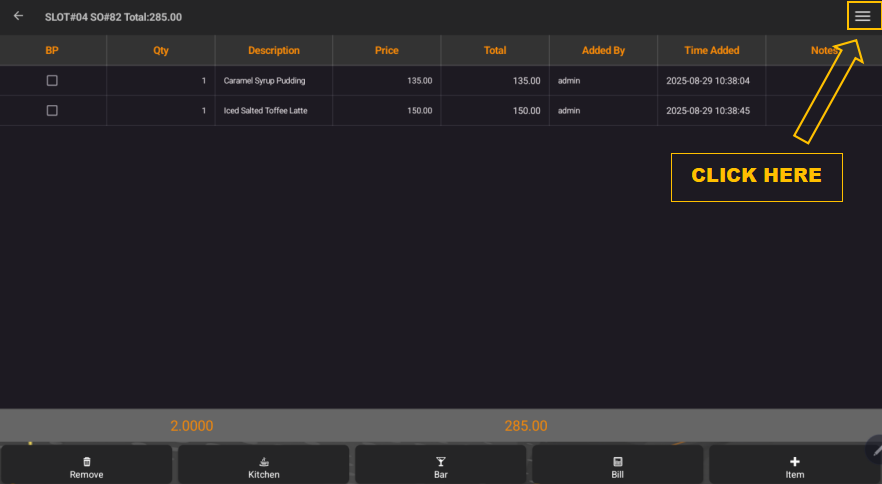Screen dimensions: 882x484
Task: Click the round floating icon at right edge
Action: (874, 449)
